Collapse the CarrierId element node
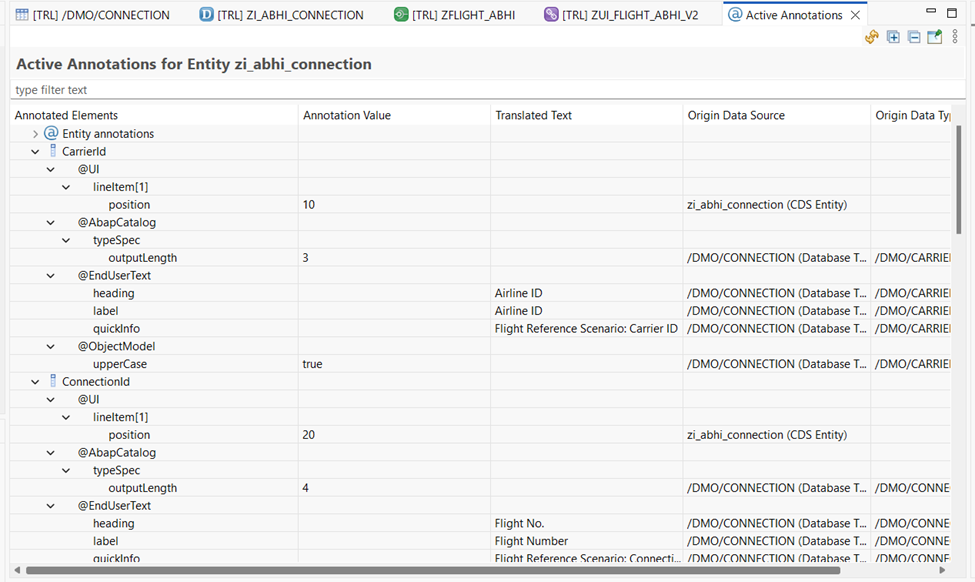This screenshot has height=582, width=975. pos(36,152)
